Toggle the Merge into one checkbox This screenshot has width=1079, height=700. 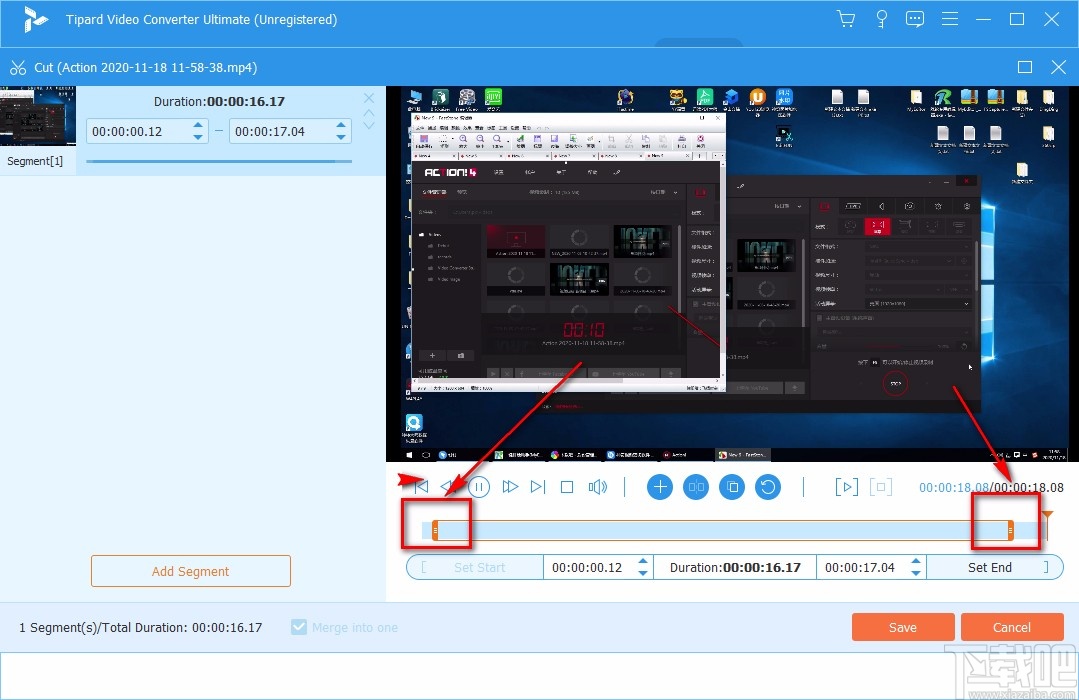coord(299,627)
